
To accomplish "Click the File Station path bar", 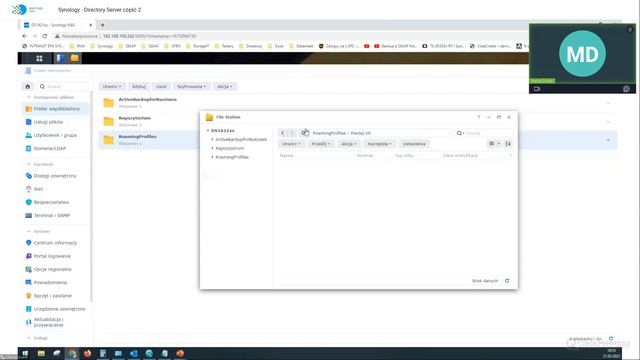I will [380, 133].
